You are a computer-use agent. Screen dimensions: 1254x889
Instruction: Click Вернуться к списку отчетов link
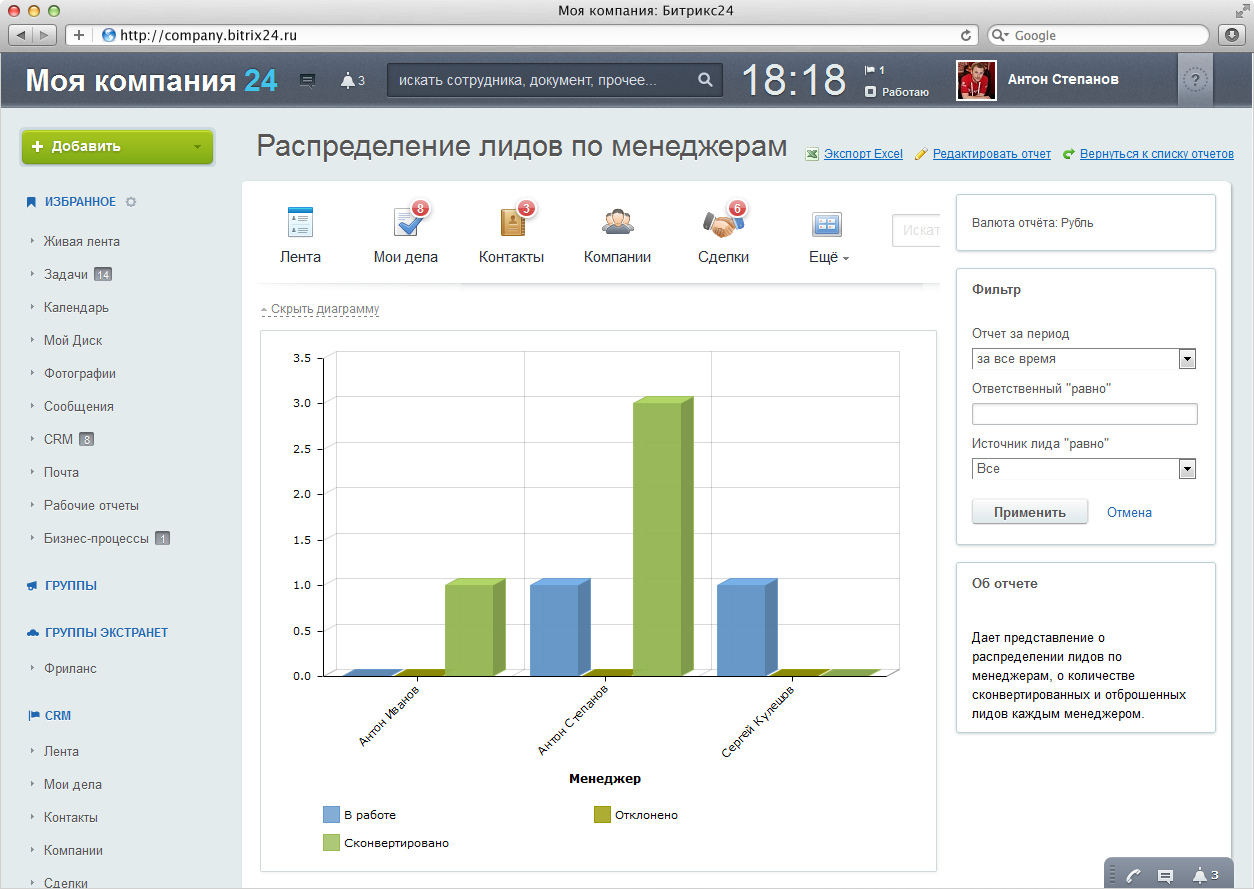[x=1157, y=154]
